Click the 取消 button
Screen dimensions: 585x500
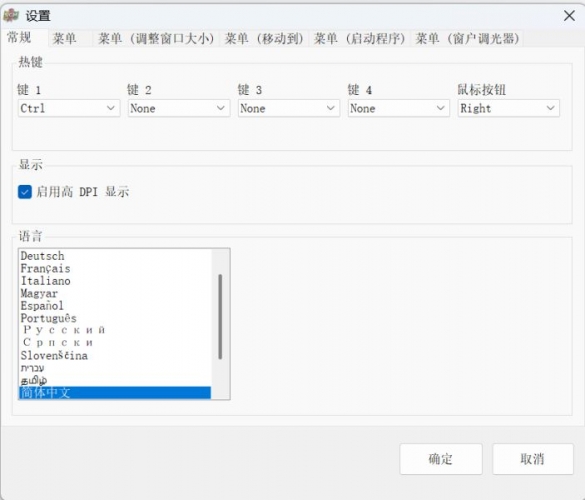pos(532,459)
